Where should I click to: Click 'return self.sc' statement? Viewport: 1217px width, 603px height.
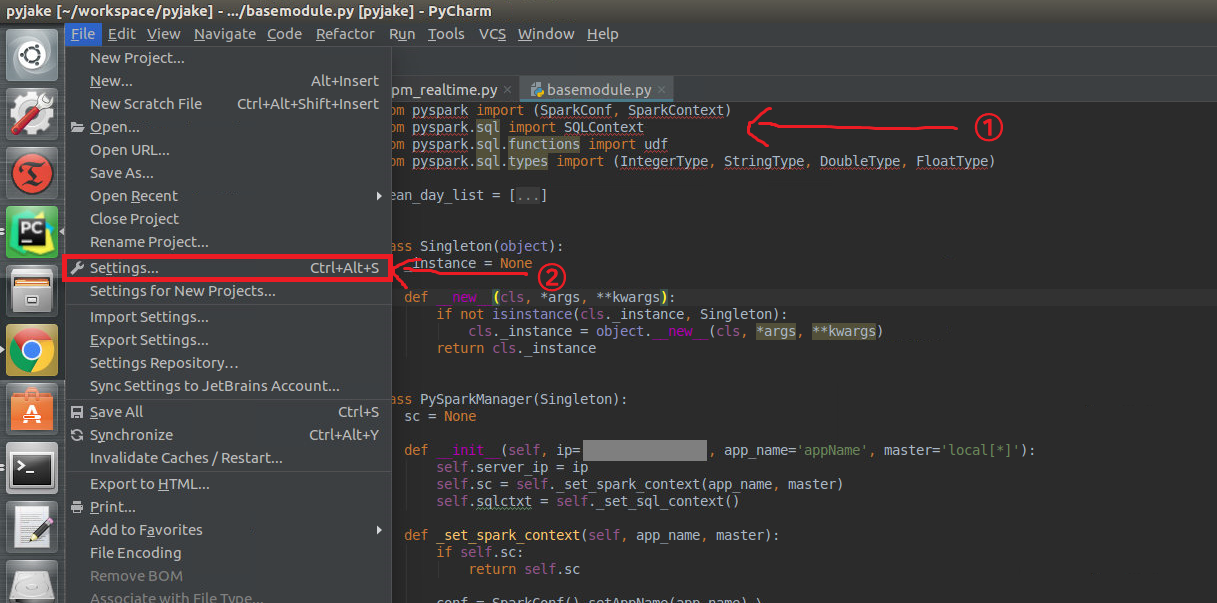pos(524,569)
